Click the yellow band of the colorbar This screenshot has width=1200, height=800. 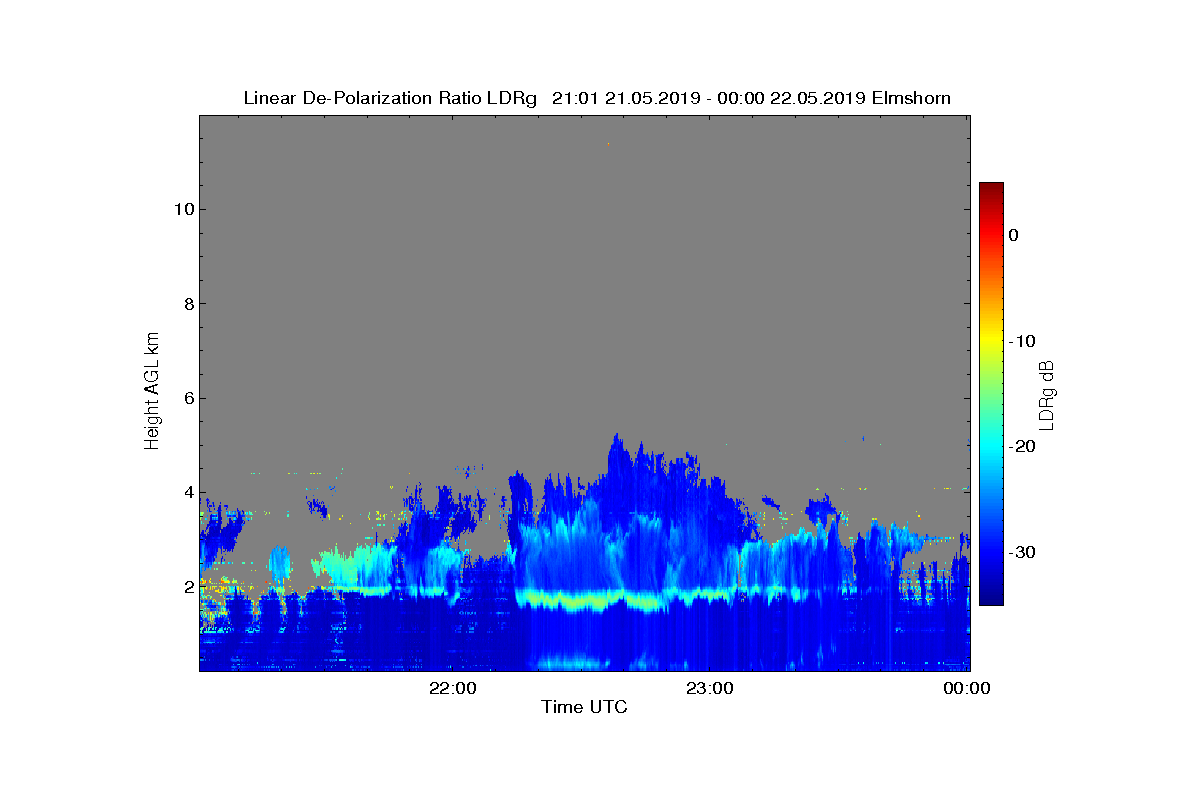[x=991, y=341]
